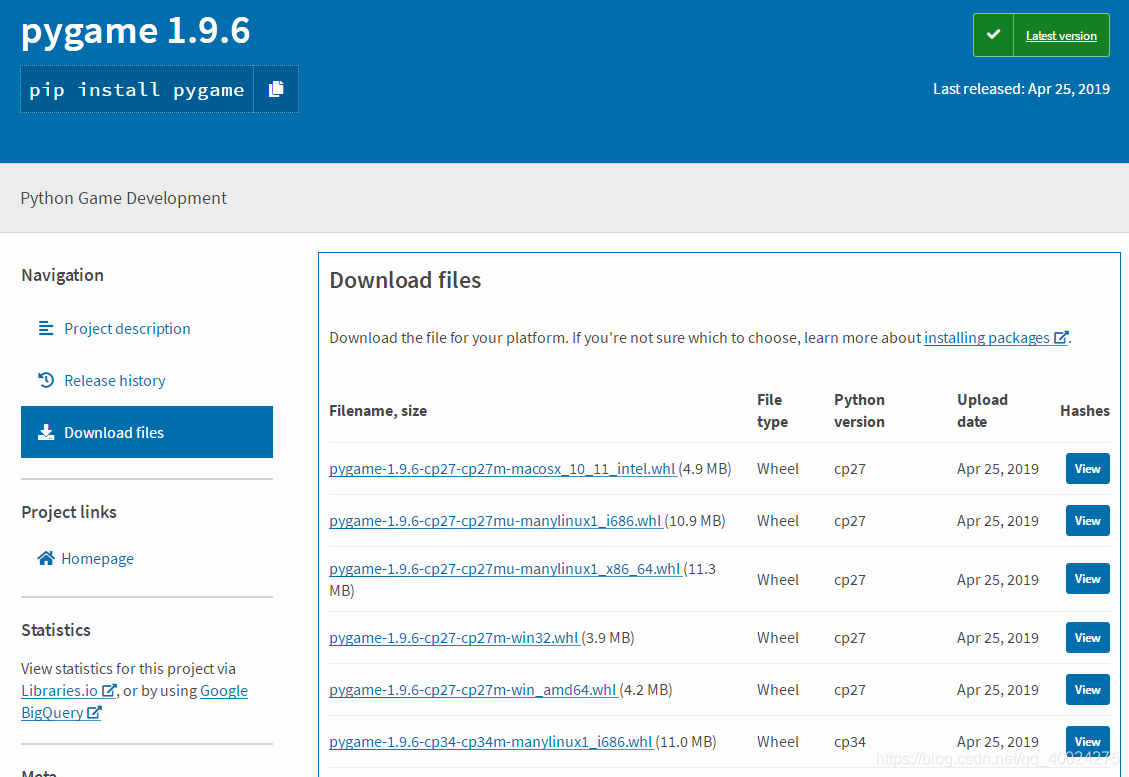Click the Statistics sidebar heading

click(x=55, y=630)
